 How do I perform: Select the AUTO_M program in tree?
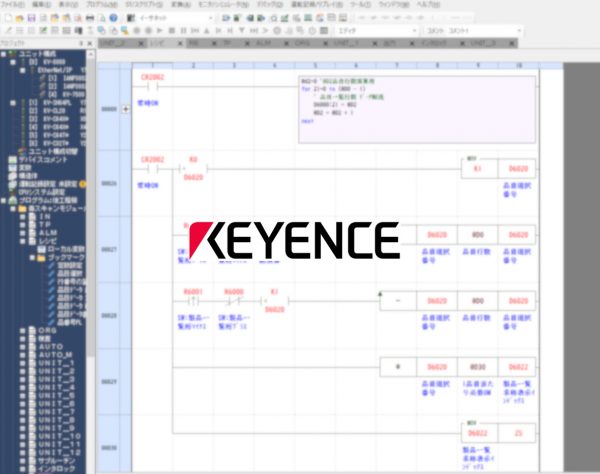click(x=56, y=355)
